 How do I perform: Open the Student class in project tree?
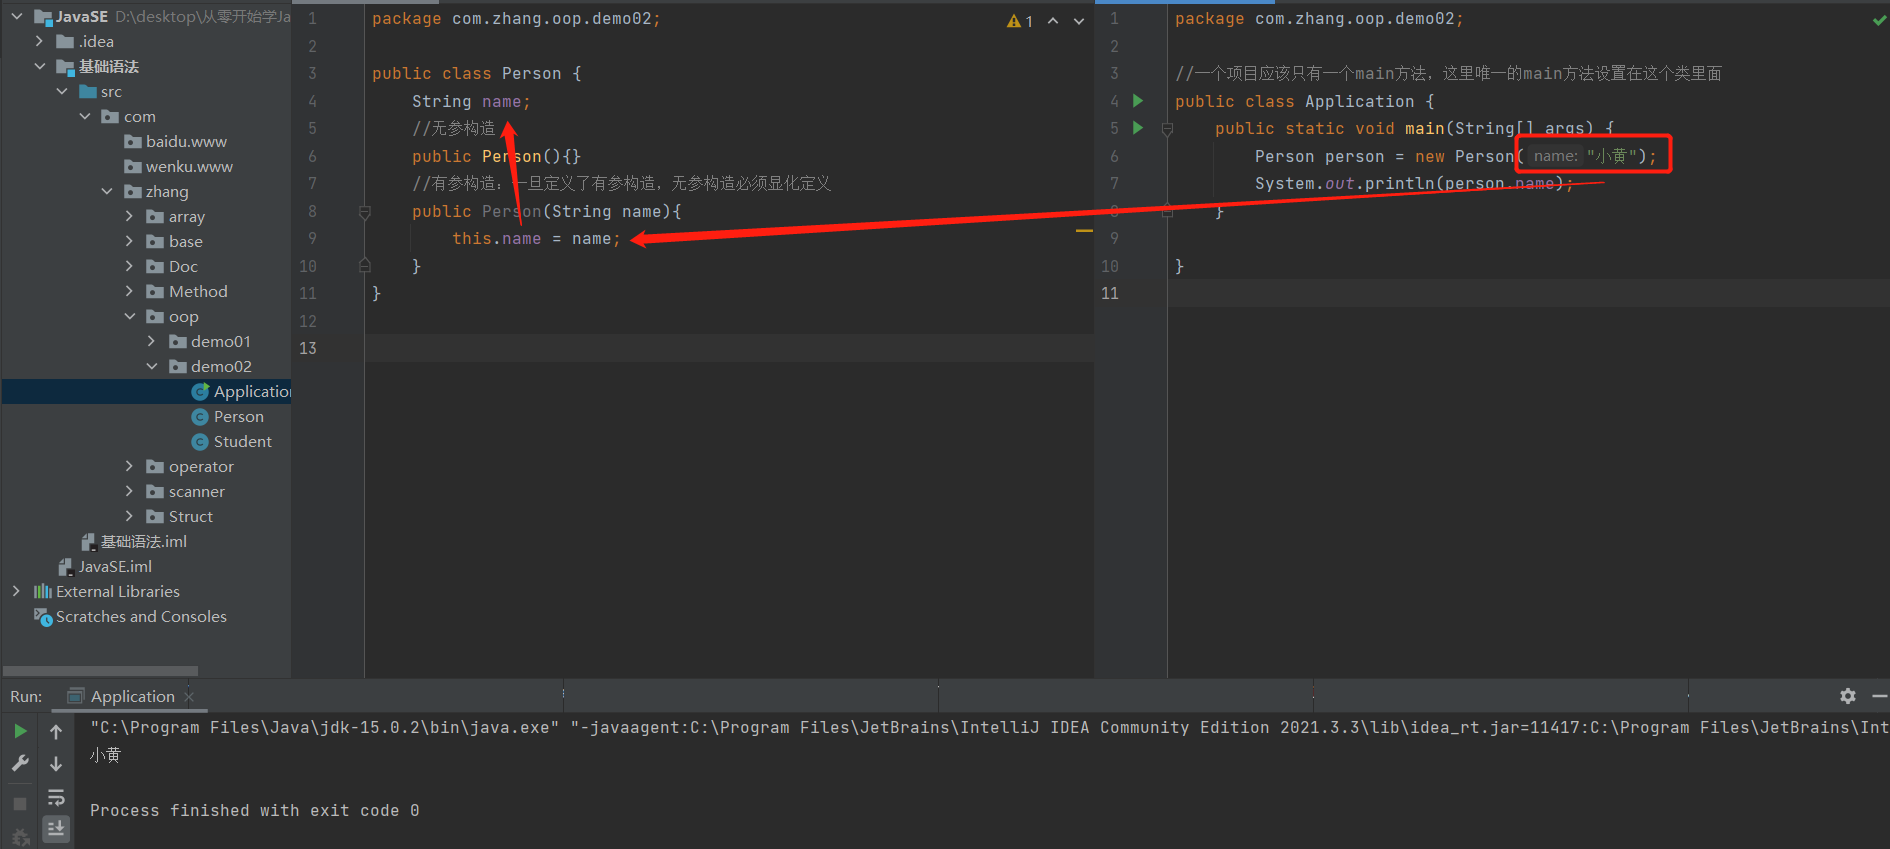click(243, 441)
